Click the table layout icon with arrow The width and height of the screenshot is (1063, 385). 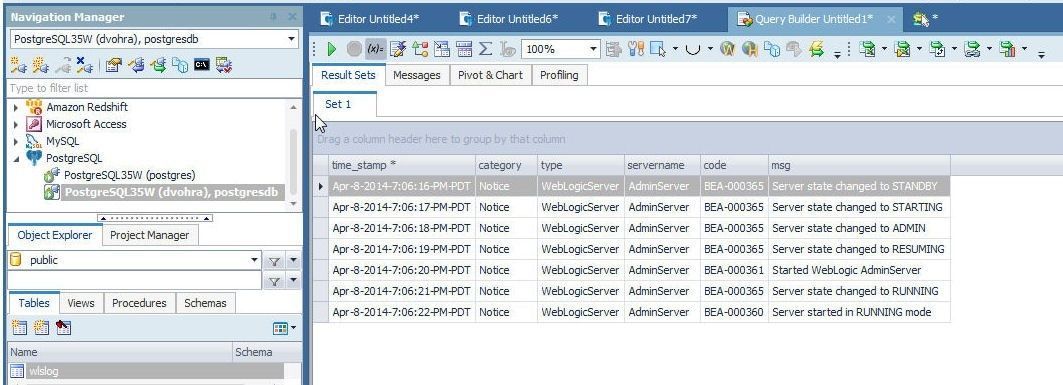pos(442,49)
